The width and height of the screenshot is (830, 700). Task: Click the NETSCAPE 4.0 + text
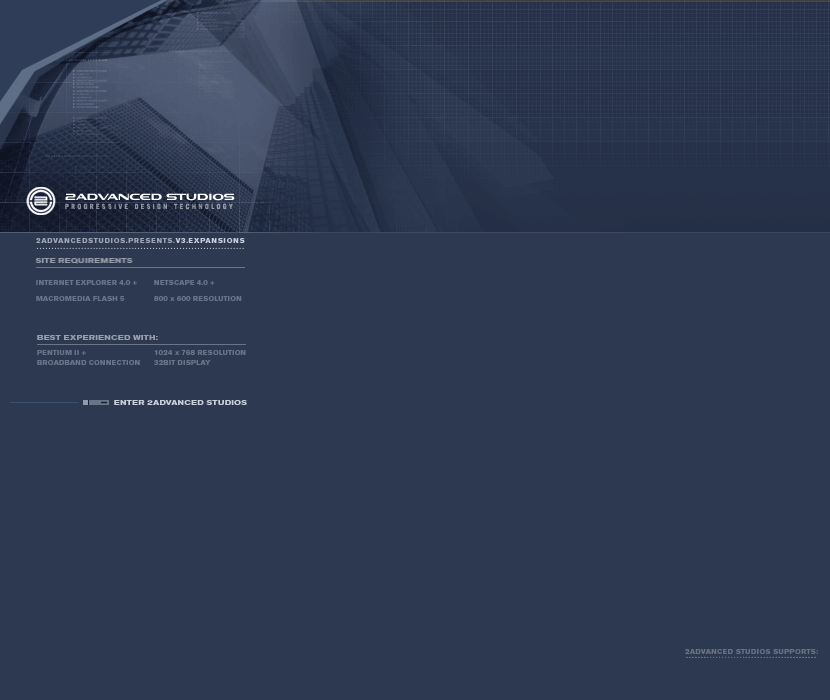click(x=184, y=283)
